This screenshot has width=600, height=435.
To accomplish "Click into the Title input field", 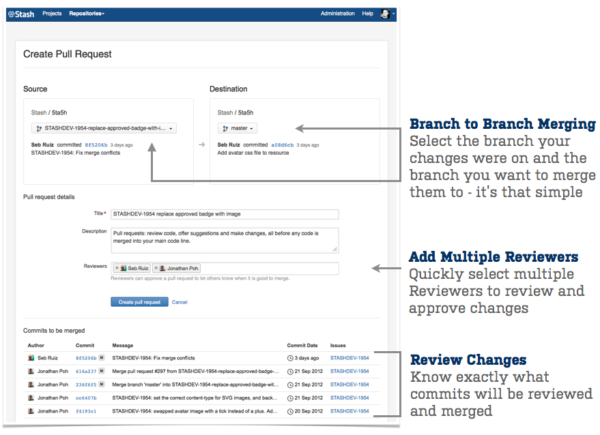I will click(224, 213).
